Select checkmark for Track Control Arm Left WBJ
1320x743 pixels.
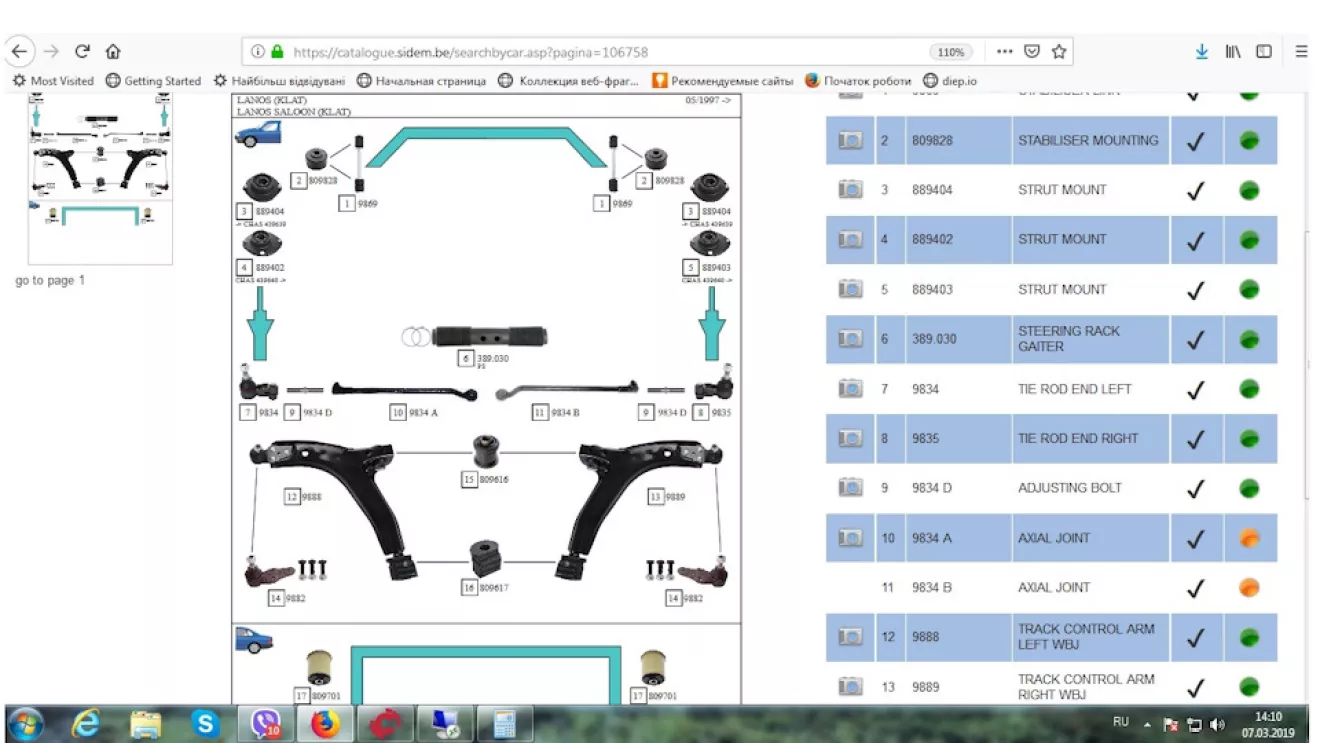[x=1195, y=638]
